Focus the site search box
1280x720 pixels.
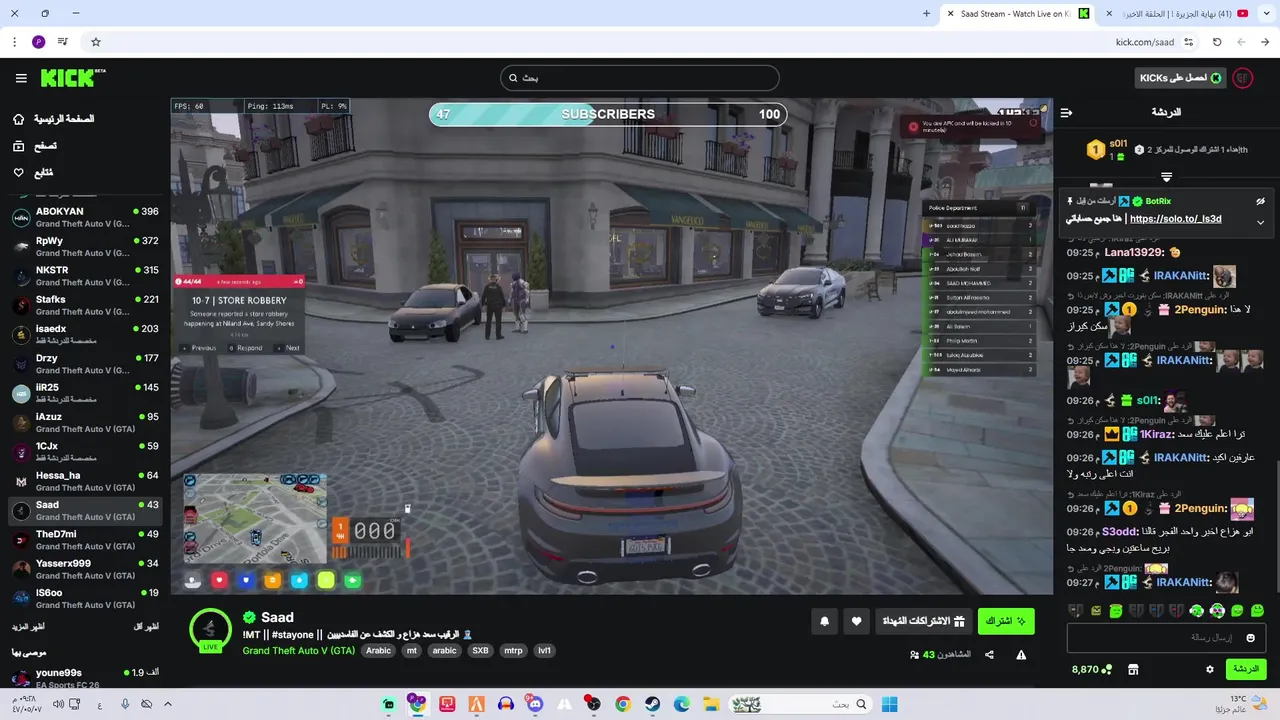pyautogui.click(x=639, y=78)
